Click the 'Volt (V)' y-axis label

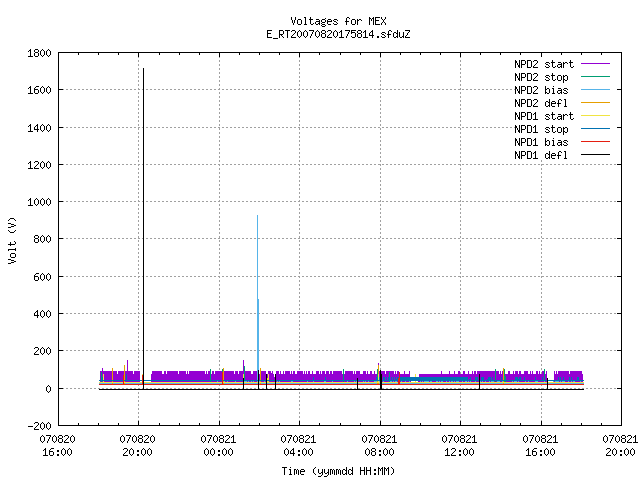click(x=12, y=240)
